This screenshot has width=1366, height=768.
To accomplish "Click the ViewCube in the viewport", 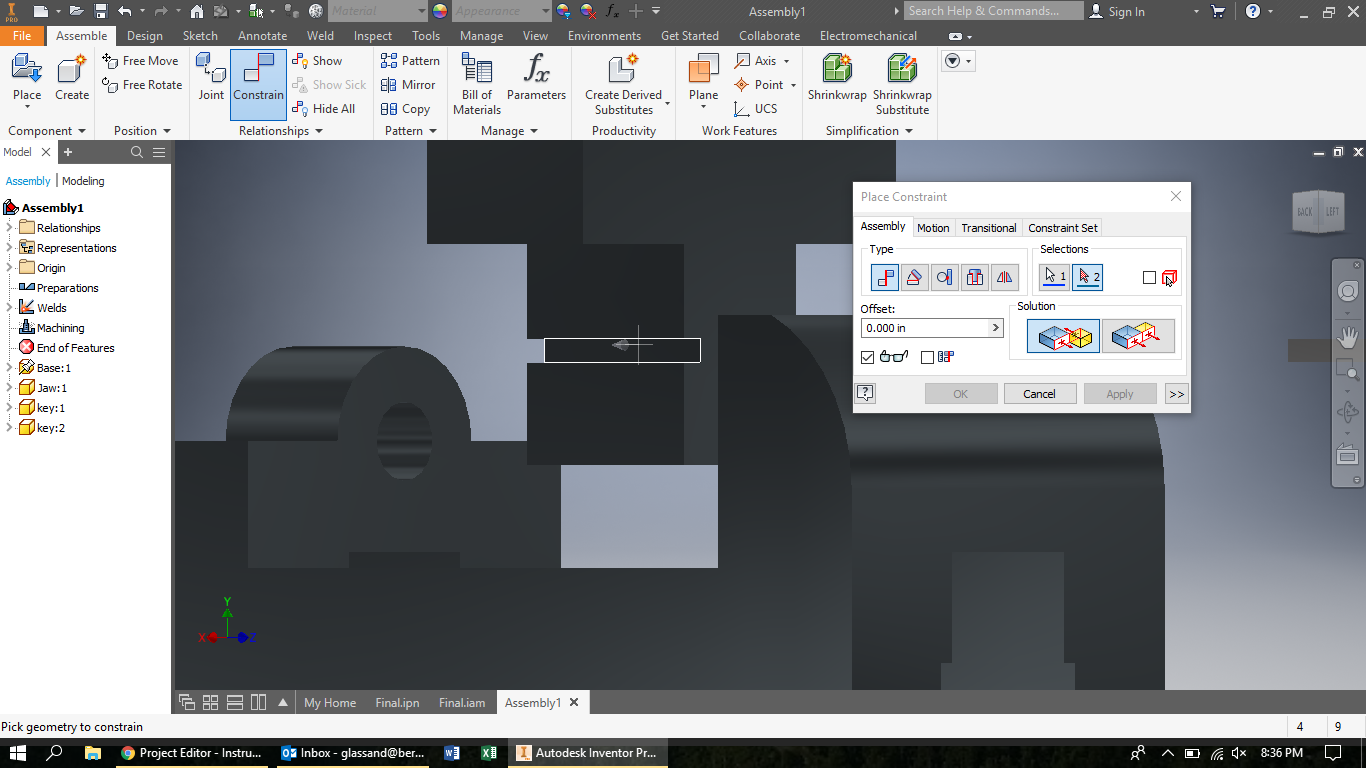I will [1318, 211].
